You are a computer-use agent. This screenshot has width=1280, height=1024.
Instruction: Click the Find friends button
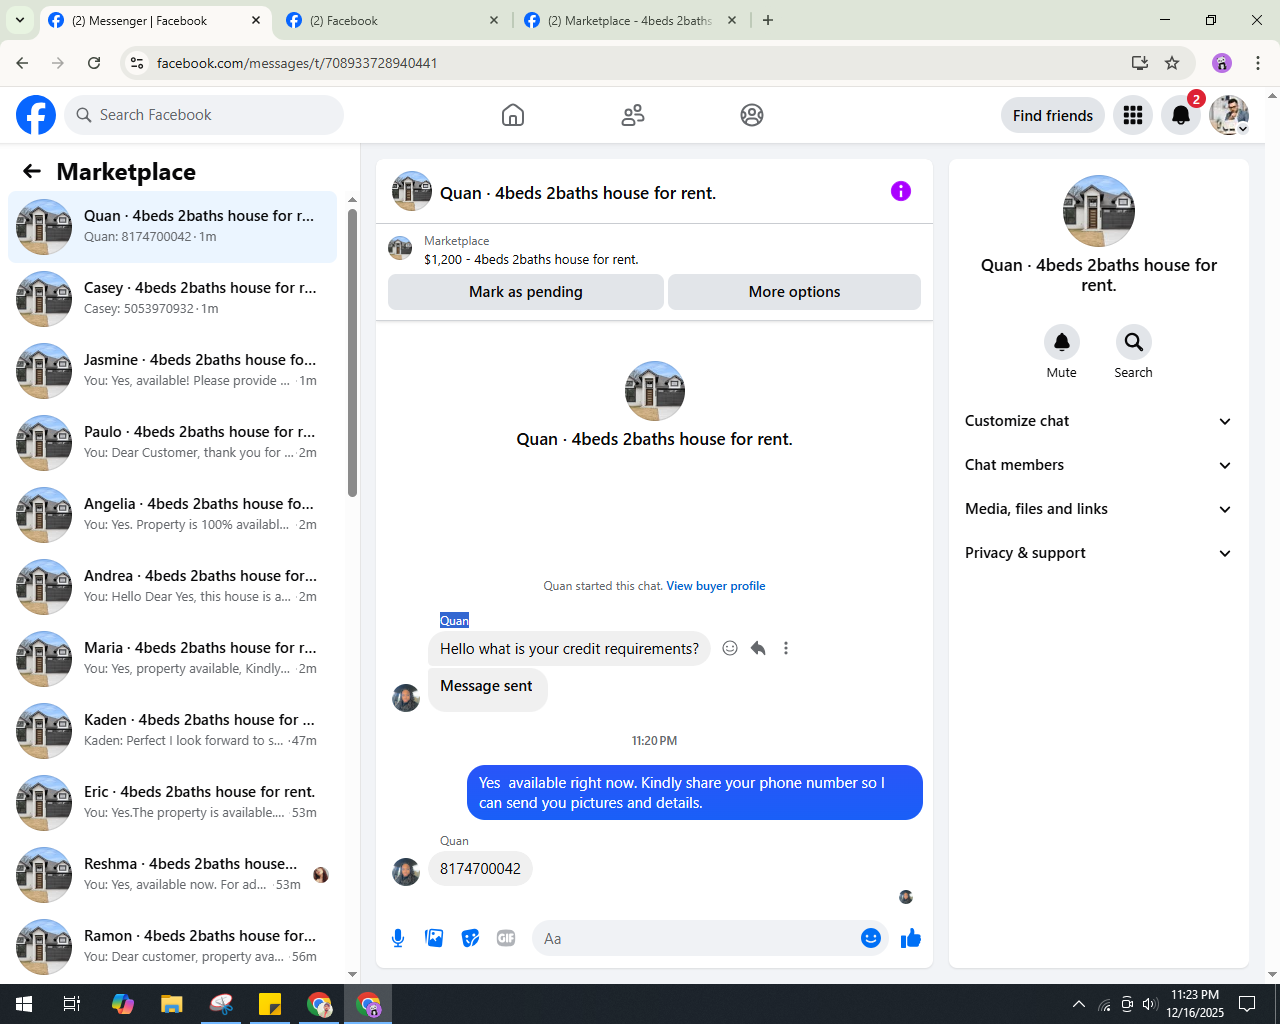coord(1053,115)
